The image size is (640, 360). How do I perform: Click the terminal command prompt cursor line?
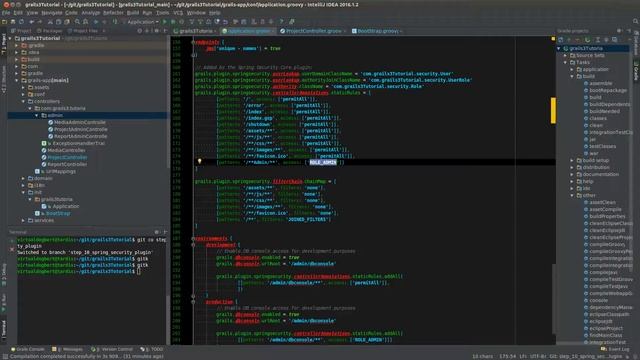[79, 271]
